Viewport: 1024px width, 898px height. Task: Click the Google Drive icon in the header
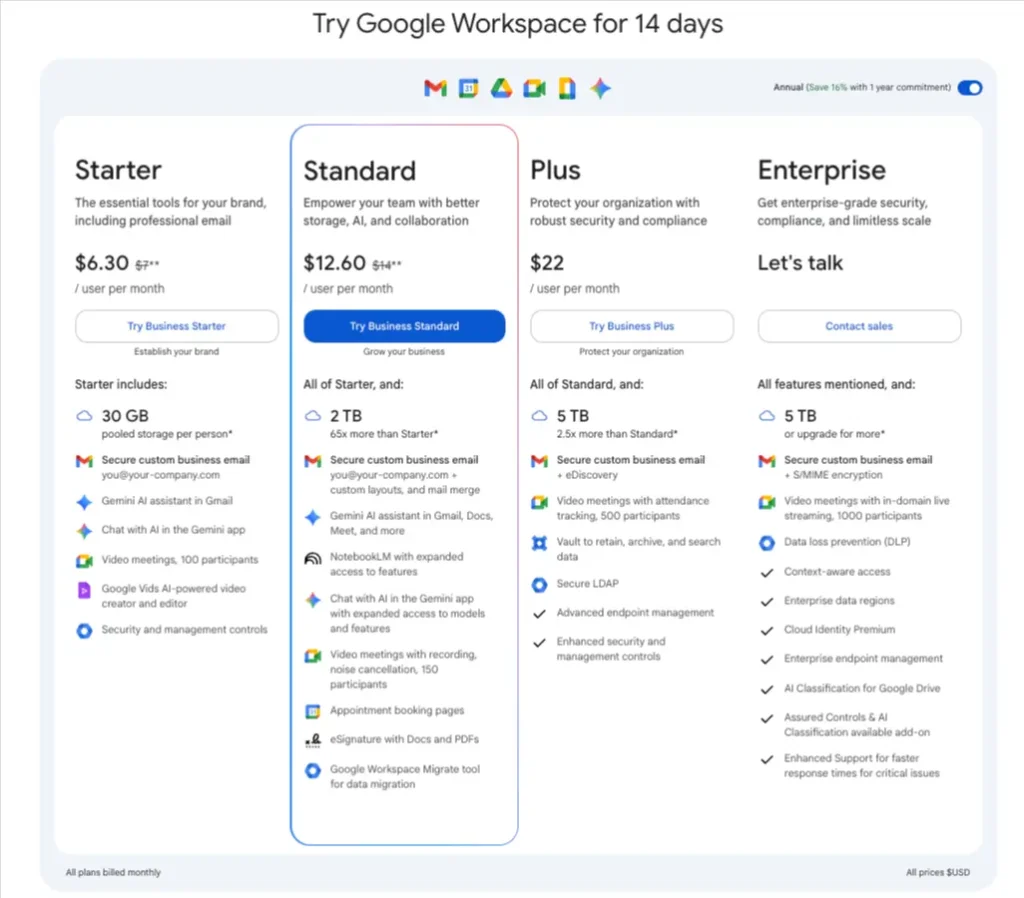coord(500,88)
